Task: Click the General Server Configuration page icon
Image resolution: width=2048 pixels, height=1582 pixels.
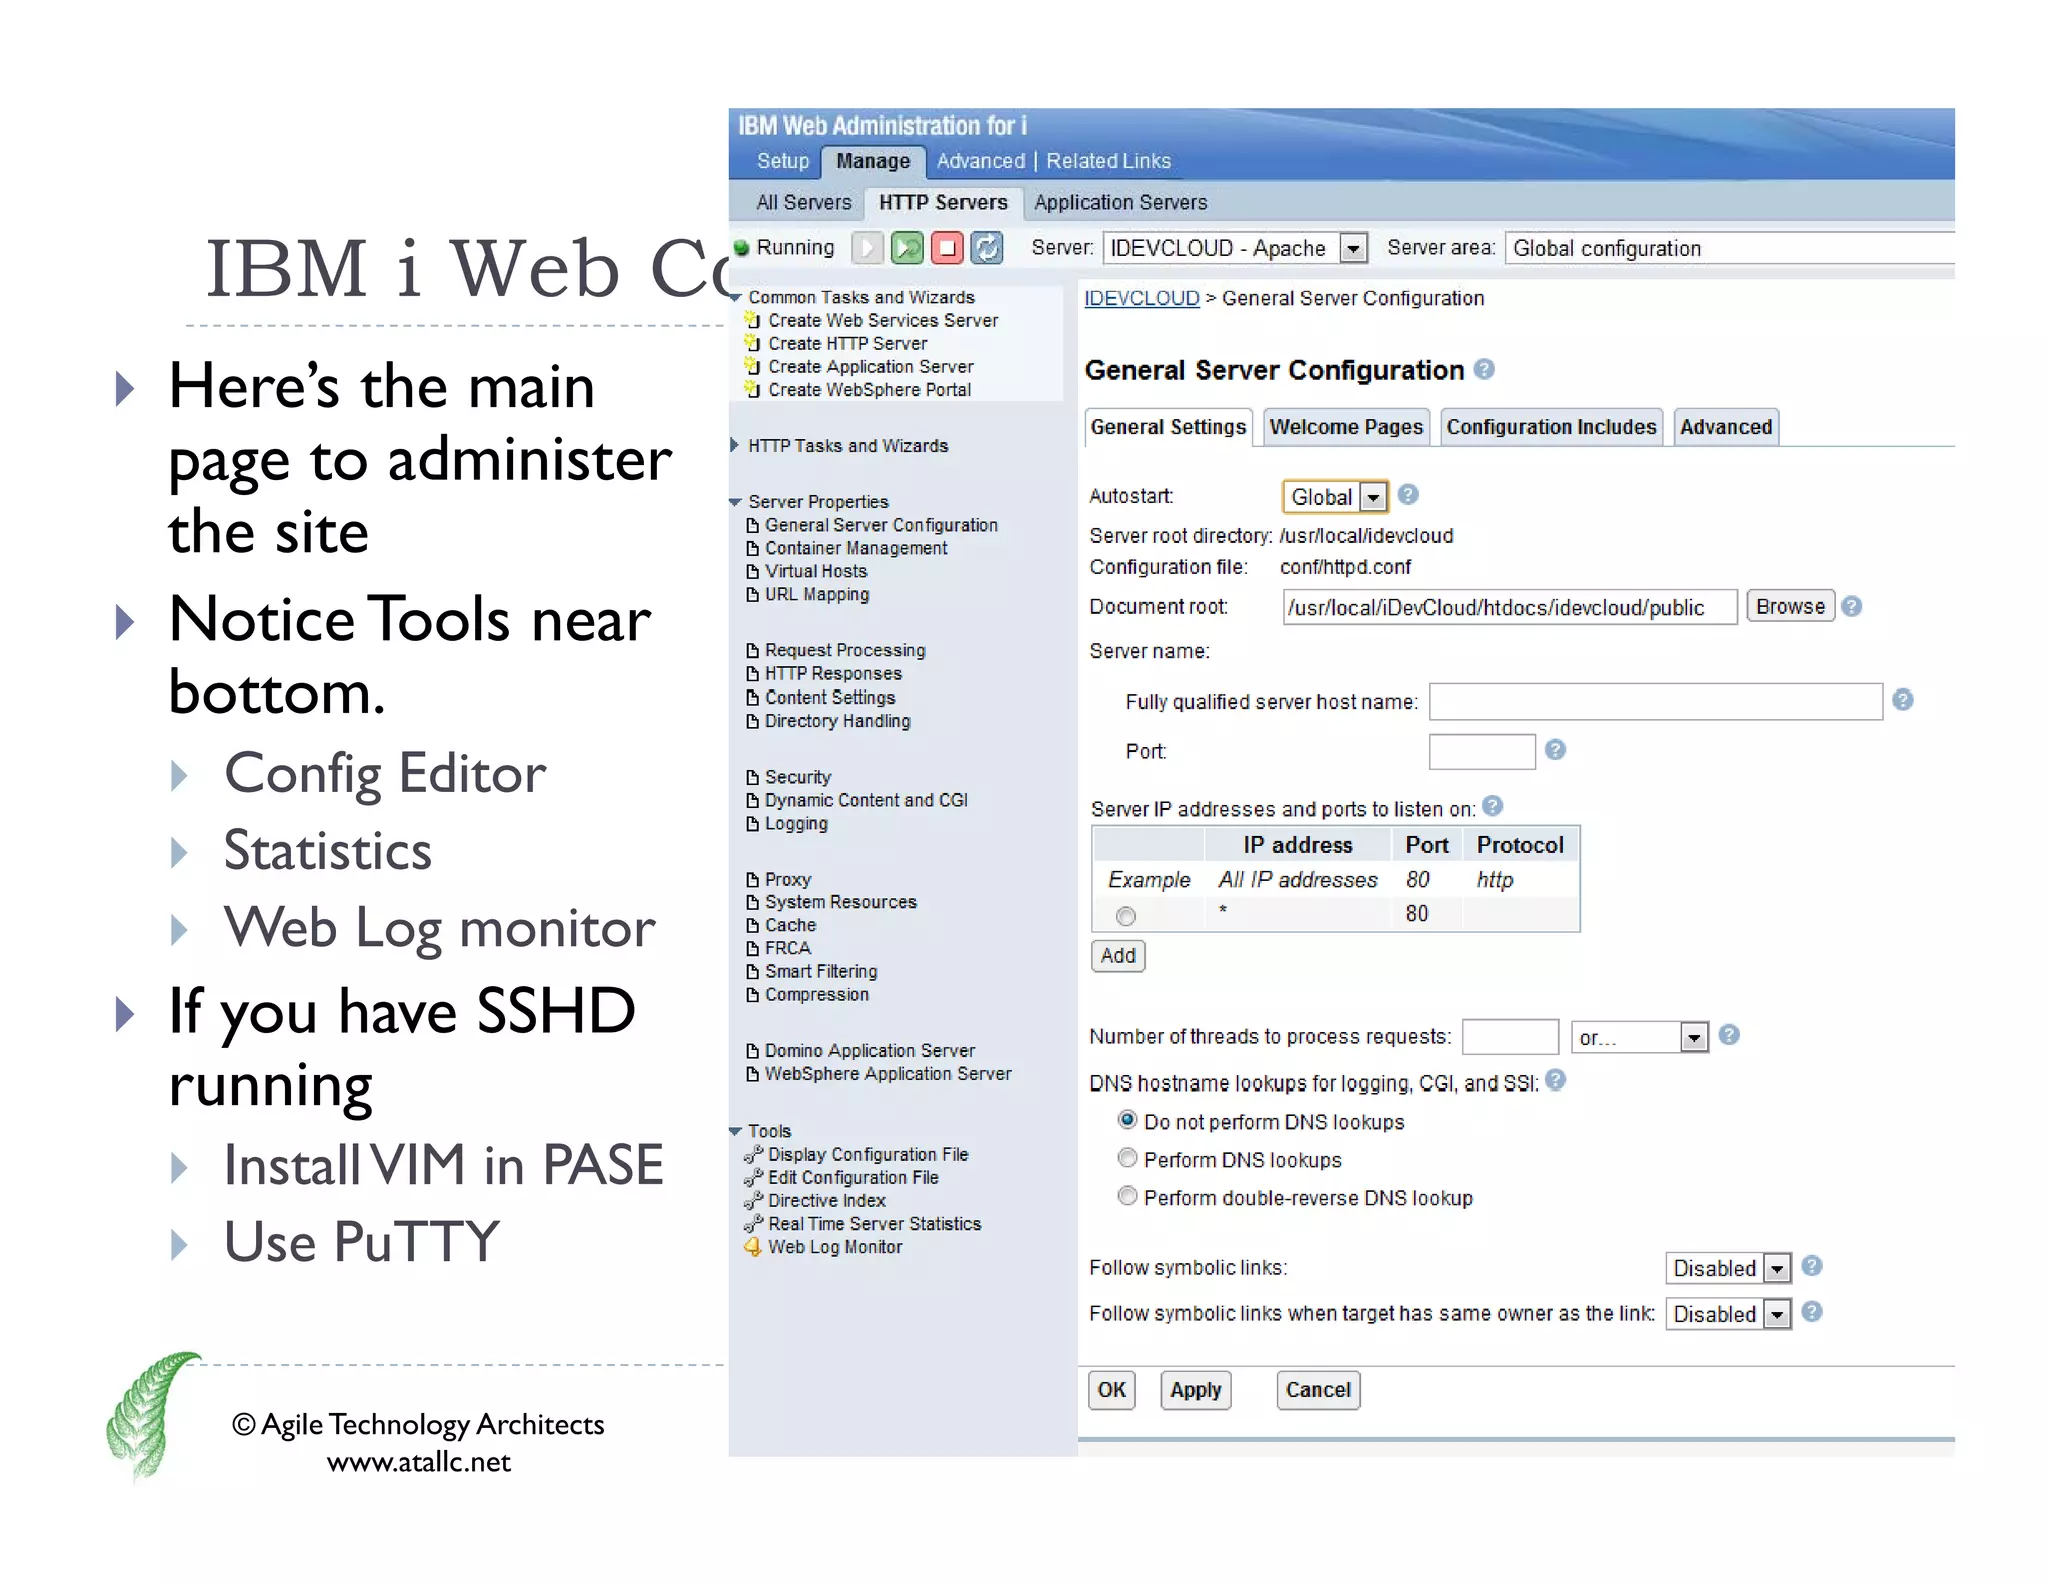Action: click(x=753, y=525)
